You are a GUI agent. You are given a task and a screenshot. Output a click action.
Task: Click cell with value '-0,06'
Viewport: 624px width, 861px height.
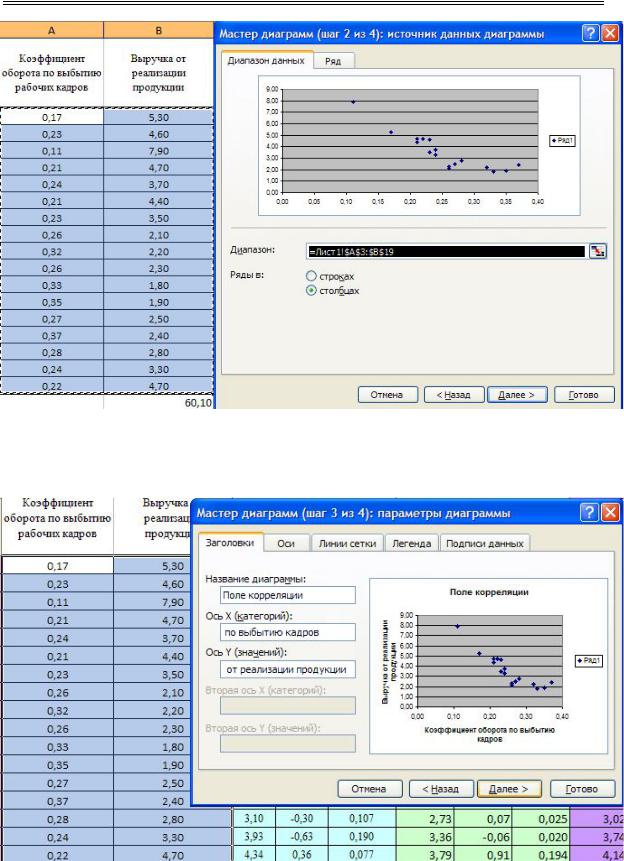483,837
